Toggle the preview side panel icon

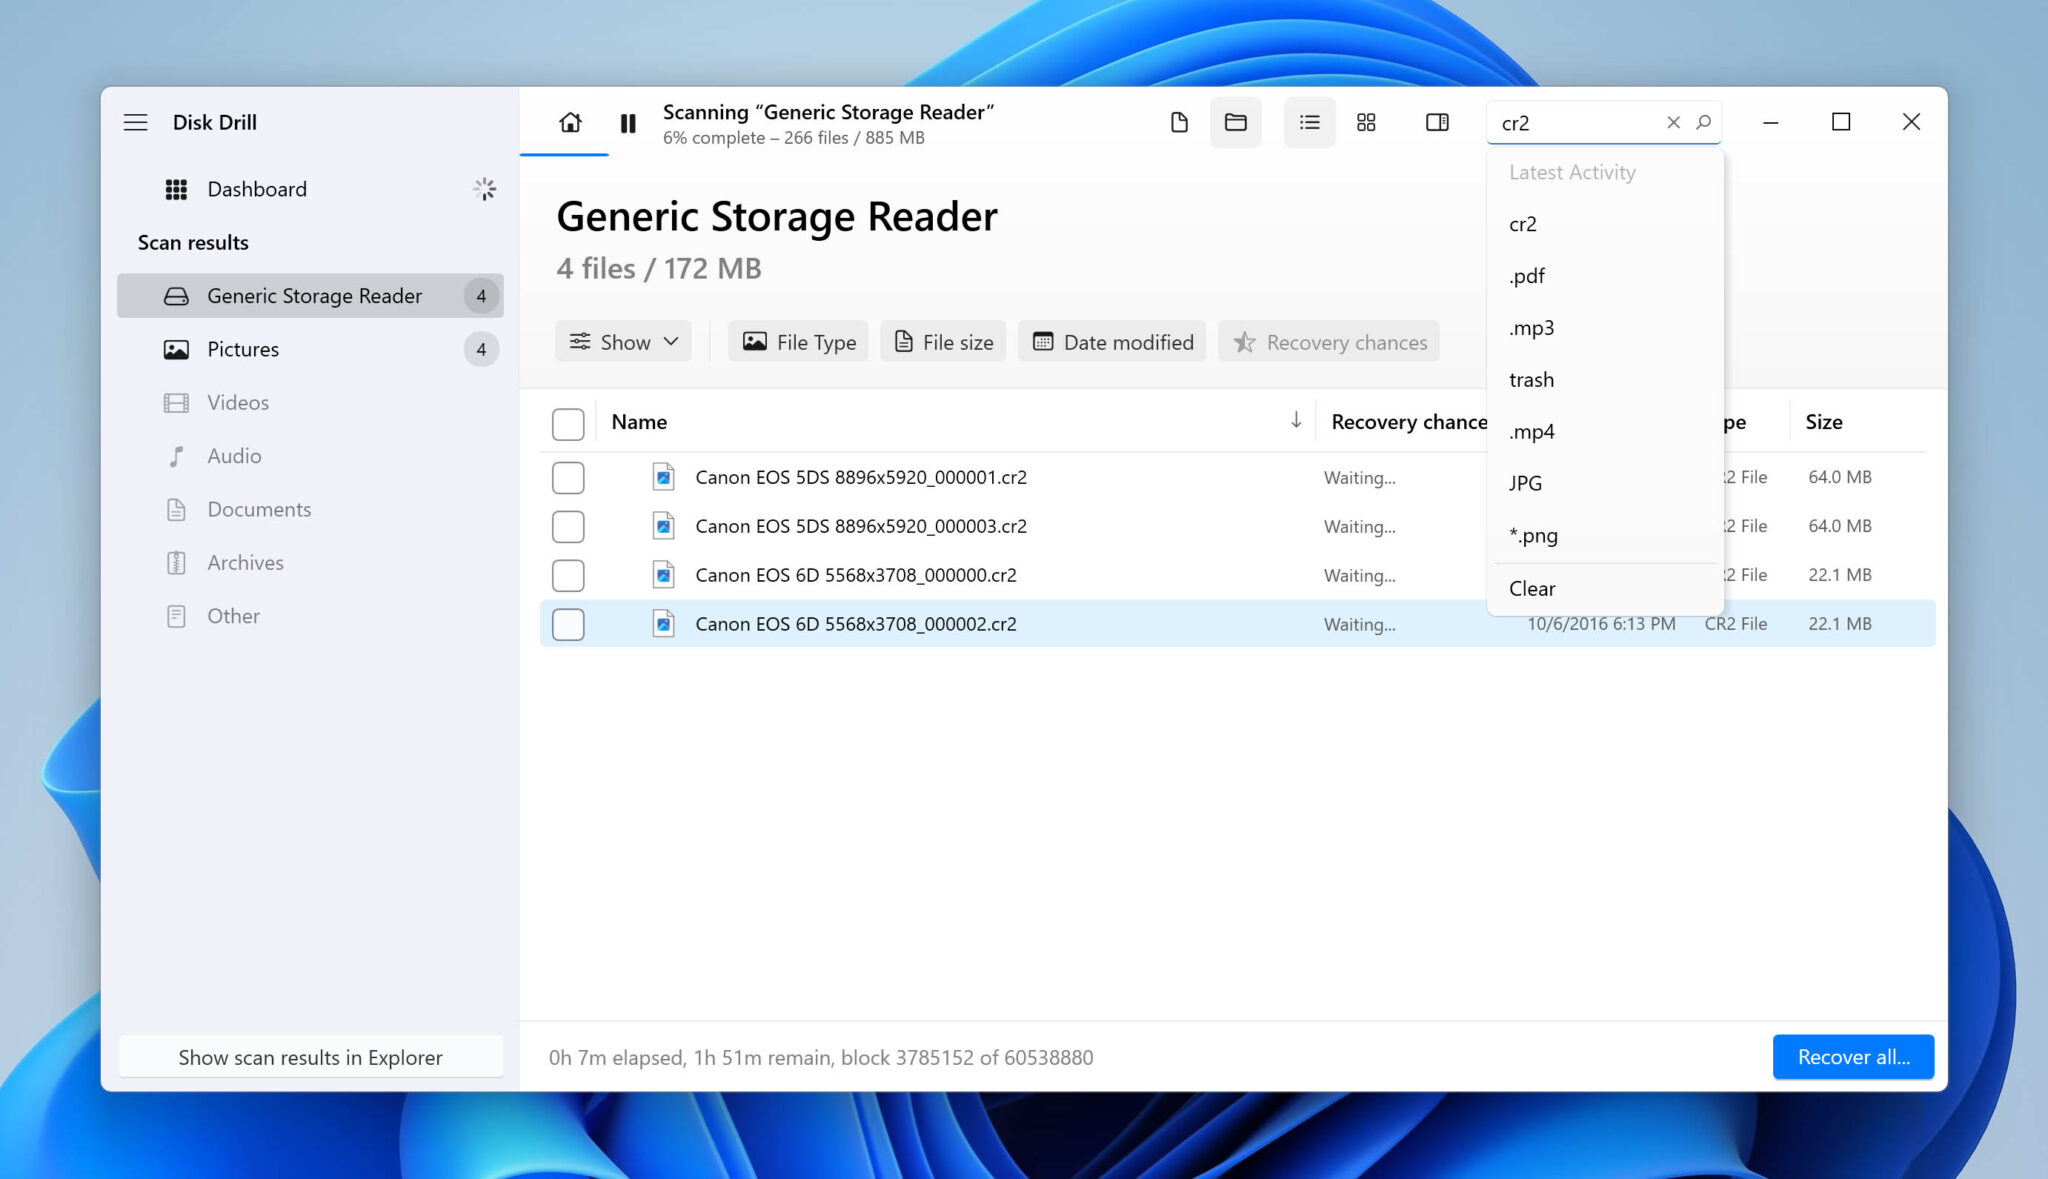[1436, 122]
